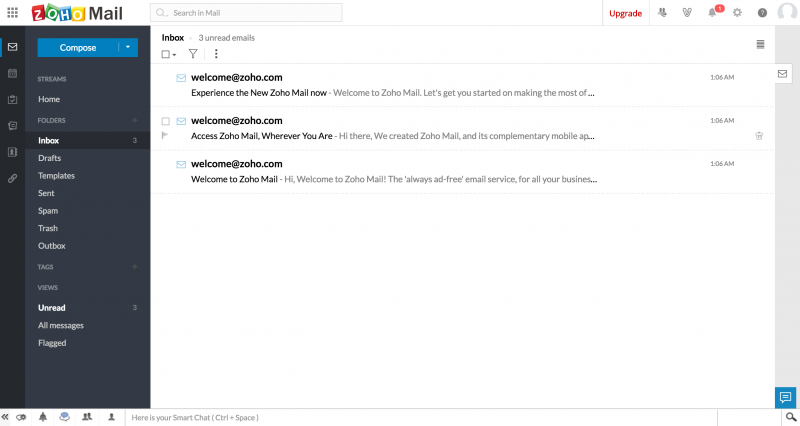Click the filter funnel icon
The height and width of the screenshot is (426, 800).
[193, 54]
